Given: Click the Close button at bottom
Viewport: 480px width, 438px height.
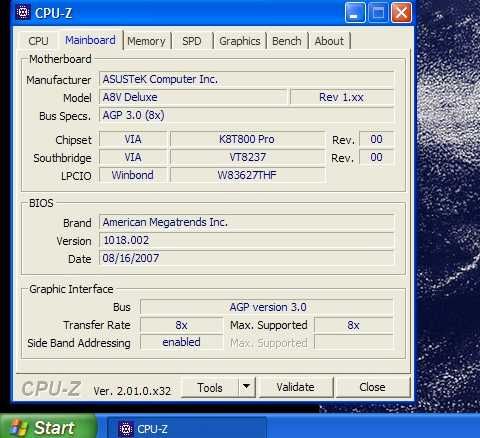Looking at the screenshot, I should tap(372, 387).
